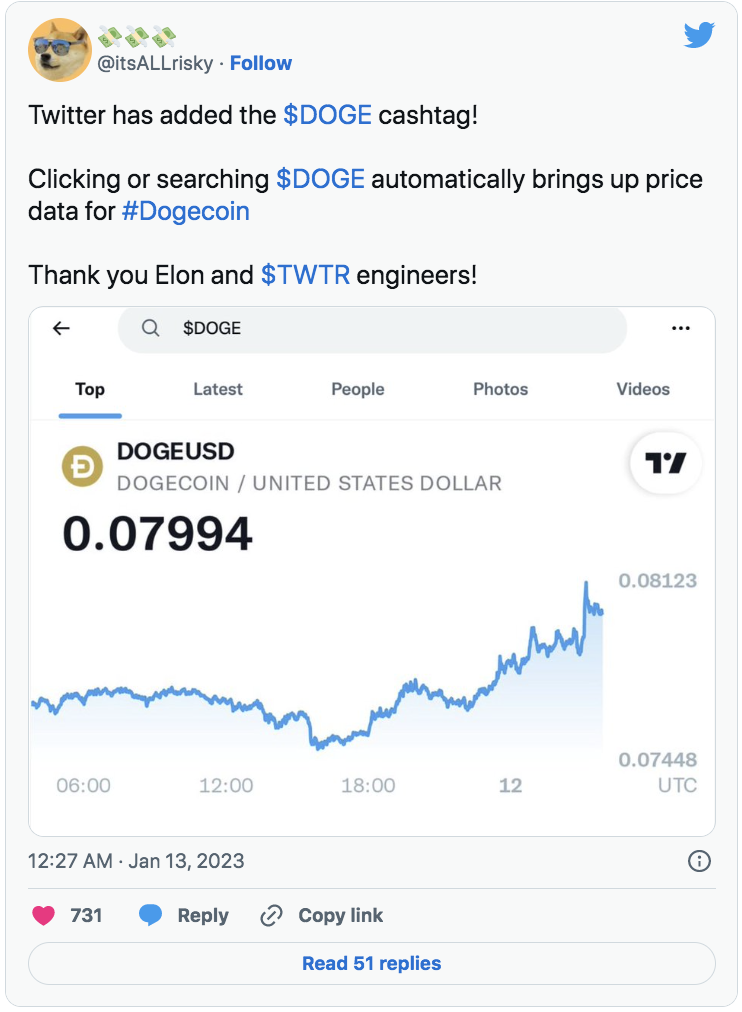The width and height of the screenshot is (742, 1012).
Task: Click the search magnifier icon
Action: tap(151, 328)
